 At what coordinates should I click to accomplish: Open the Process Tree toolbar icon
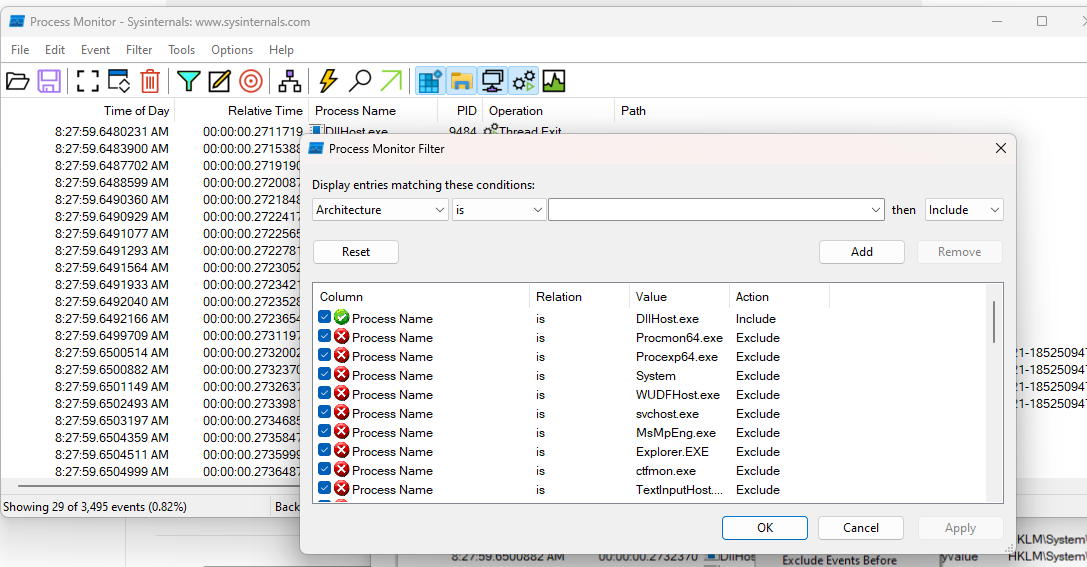tap(289, 81)
